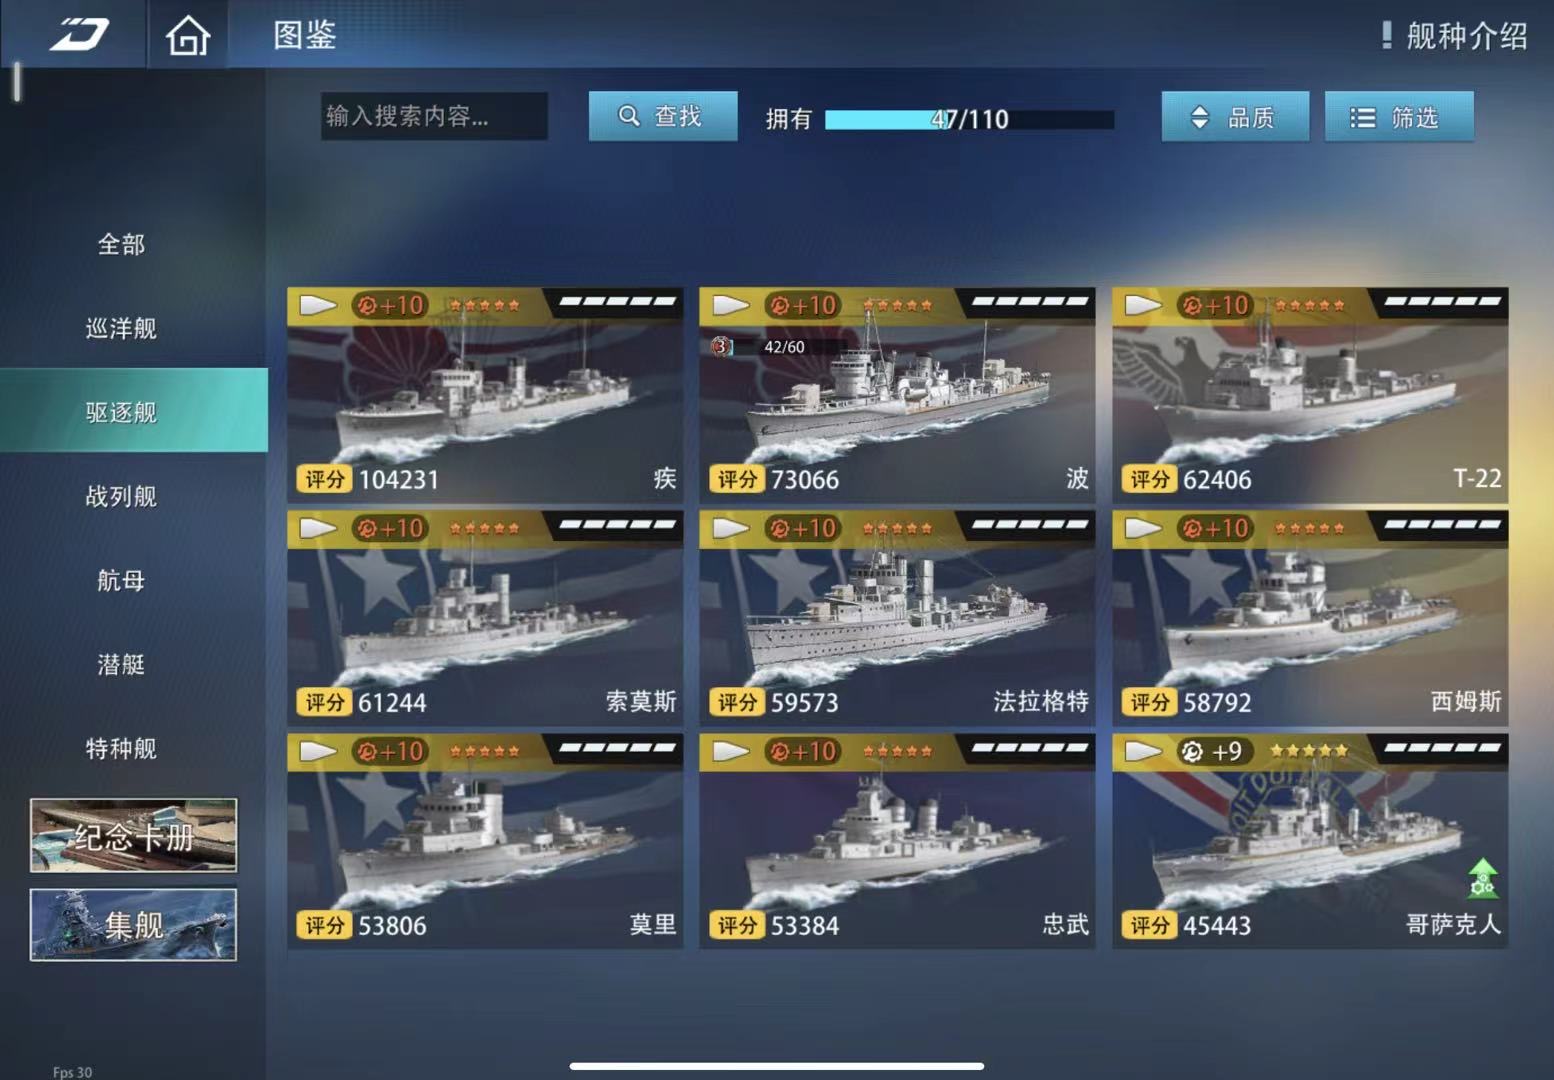Open the 筛选 filter menu
Image resolution: width=1554 pixels, height=1080 pixels.
(1399, 117)
